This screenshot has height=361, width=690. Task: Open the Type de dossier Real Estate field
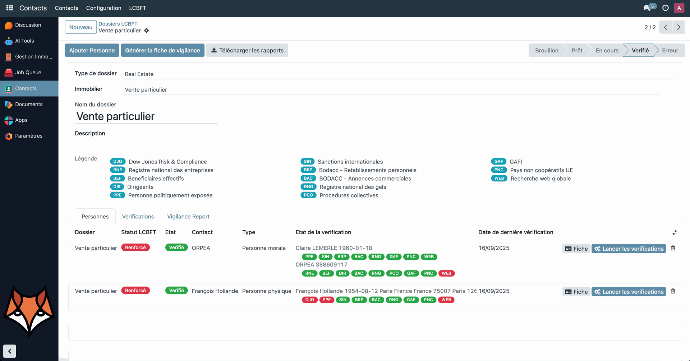[399, 74]
